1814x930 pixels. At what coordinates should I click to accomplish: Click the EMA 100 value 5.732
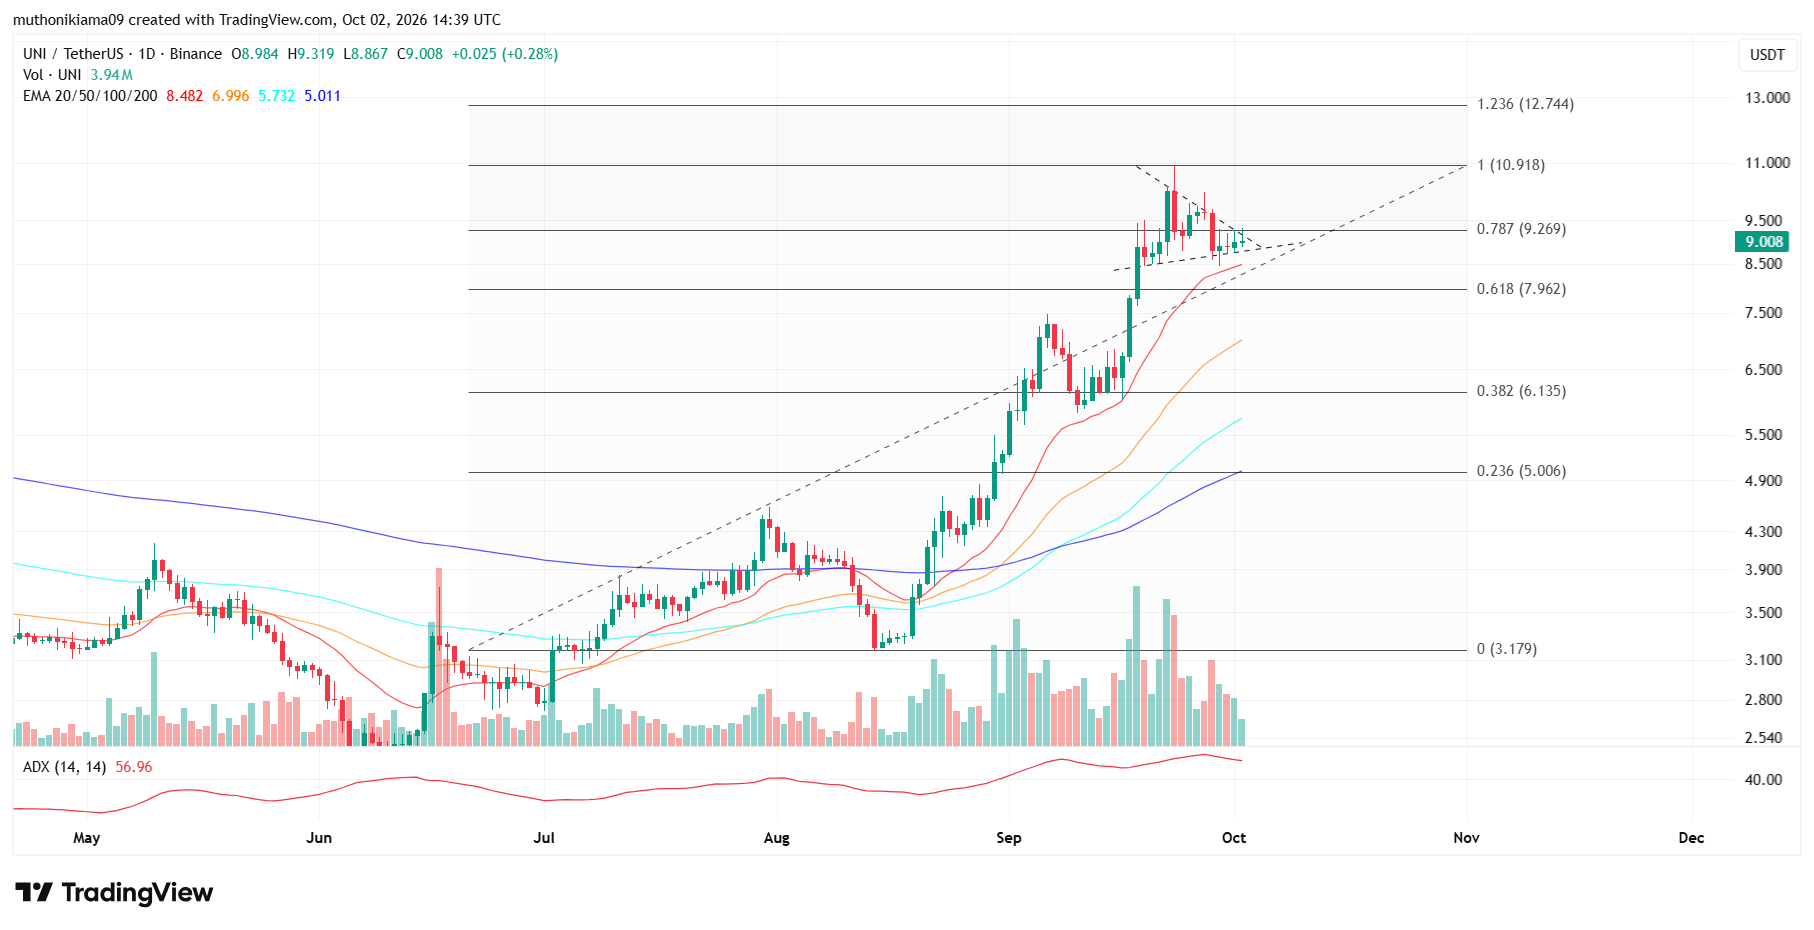click(276, 96)
